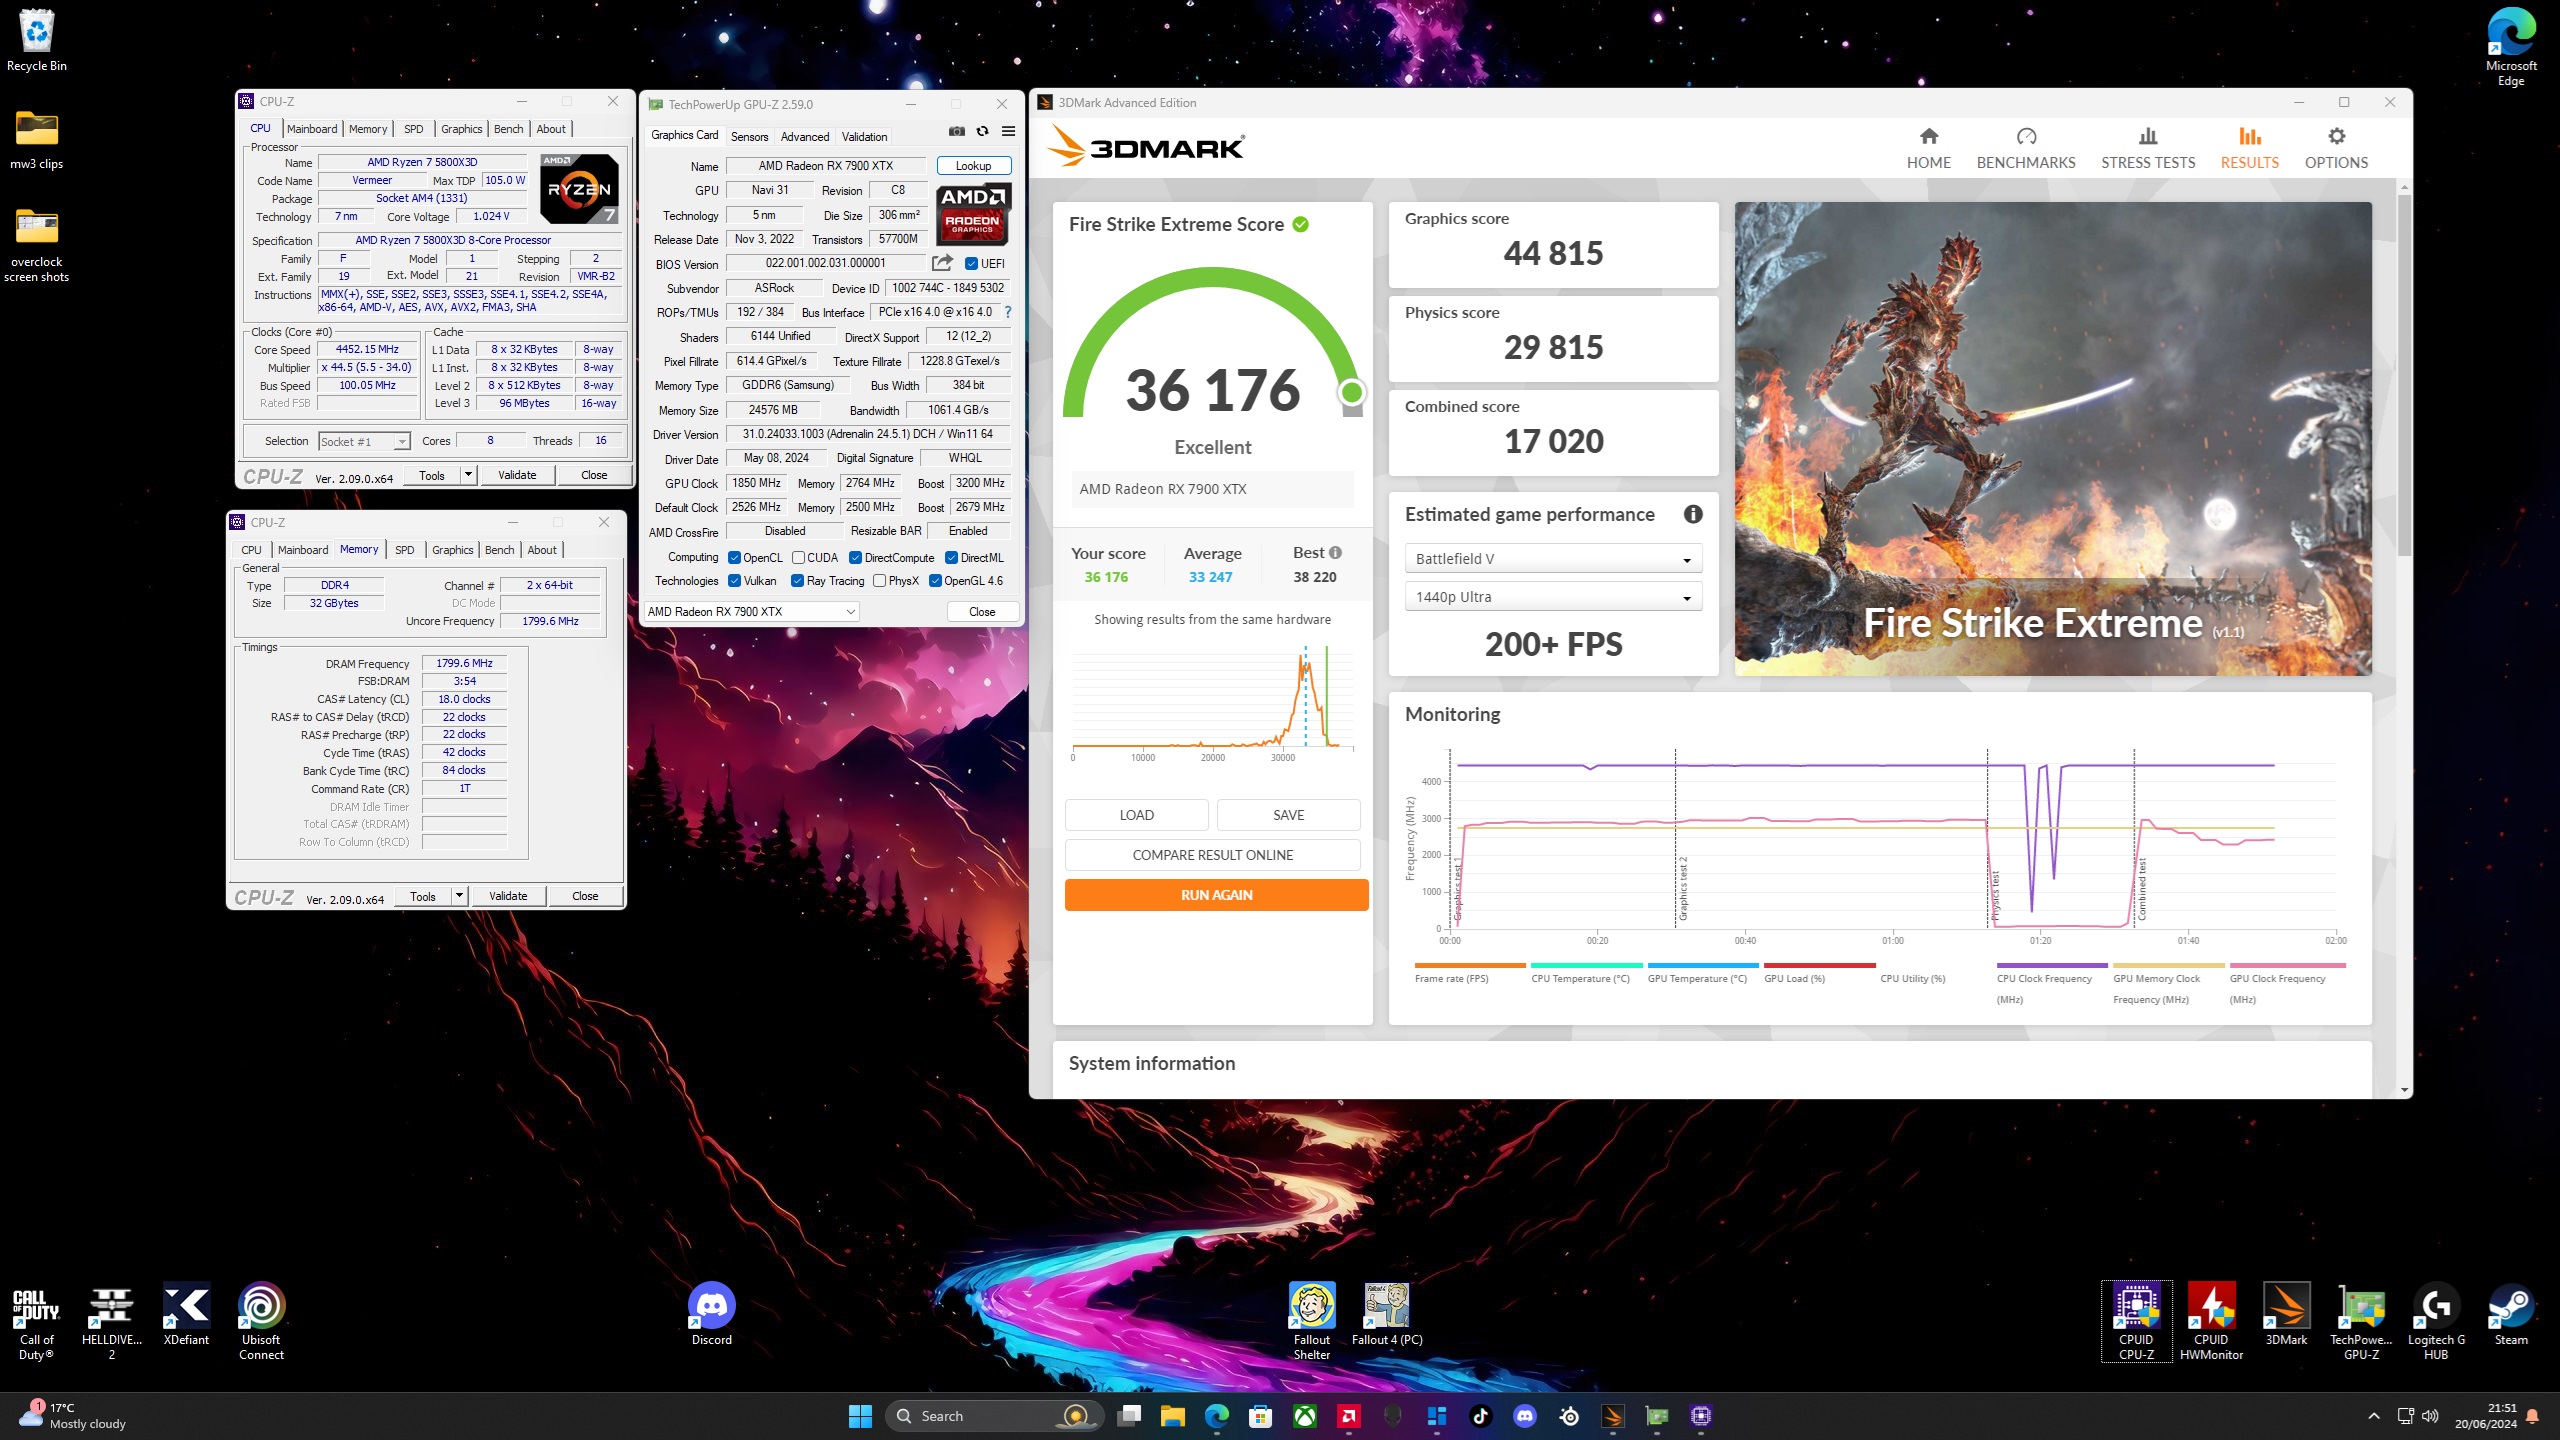Launch the Fallout Shelter desktop shortcut
The image size is (2560, 1440).
click(x=1312, y=1322)
